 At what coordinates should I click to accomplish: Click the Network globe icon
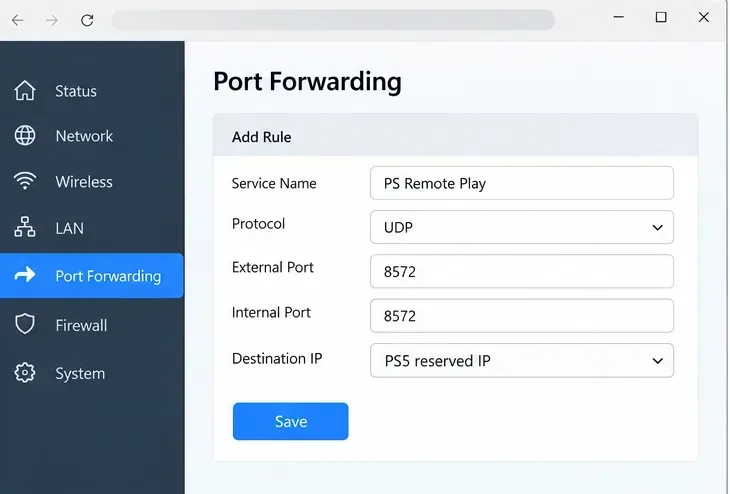click(25, 135)
